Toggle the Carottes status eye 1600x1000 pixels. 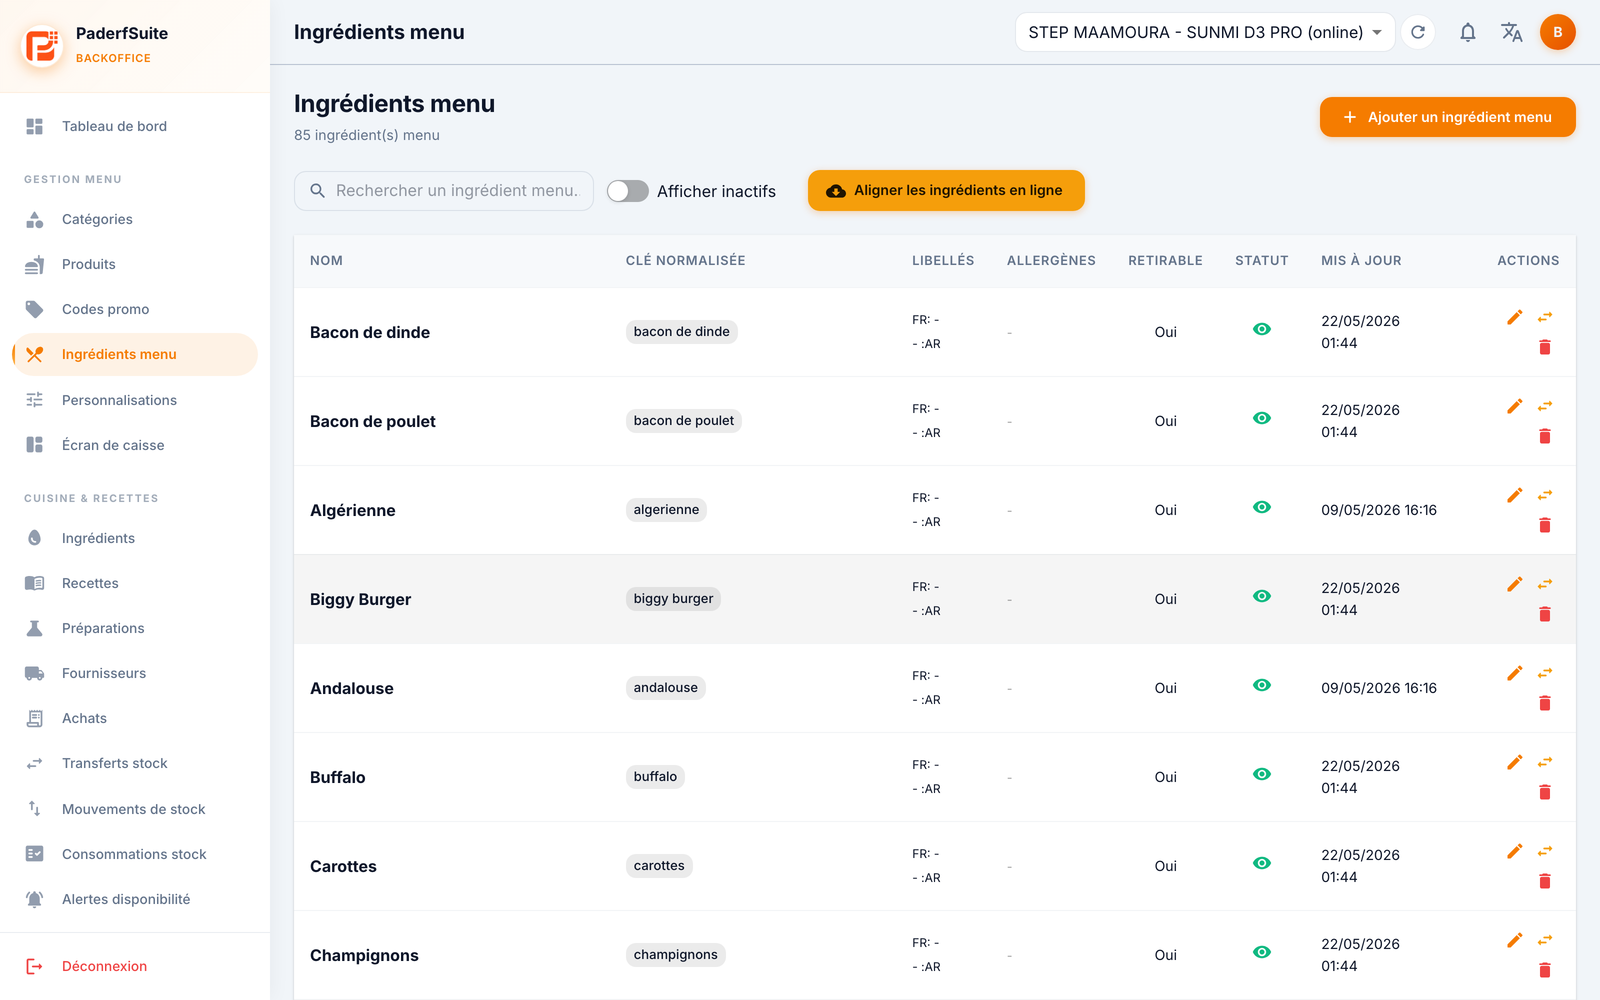coord(1262,863)
